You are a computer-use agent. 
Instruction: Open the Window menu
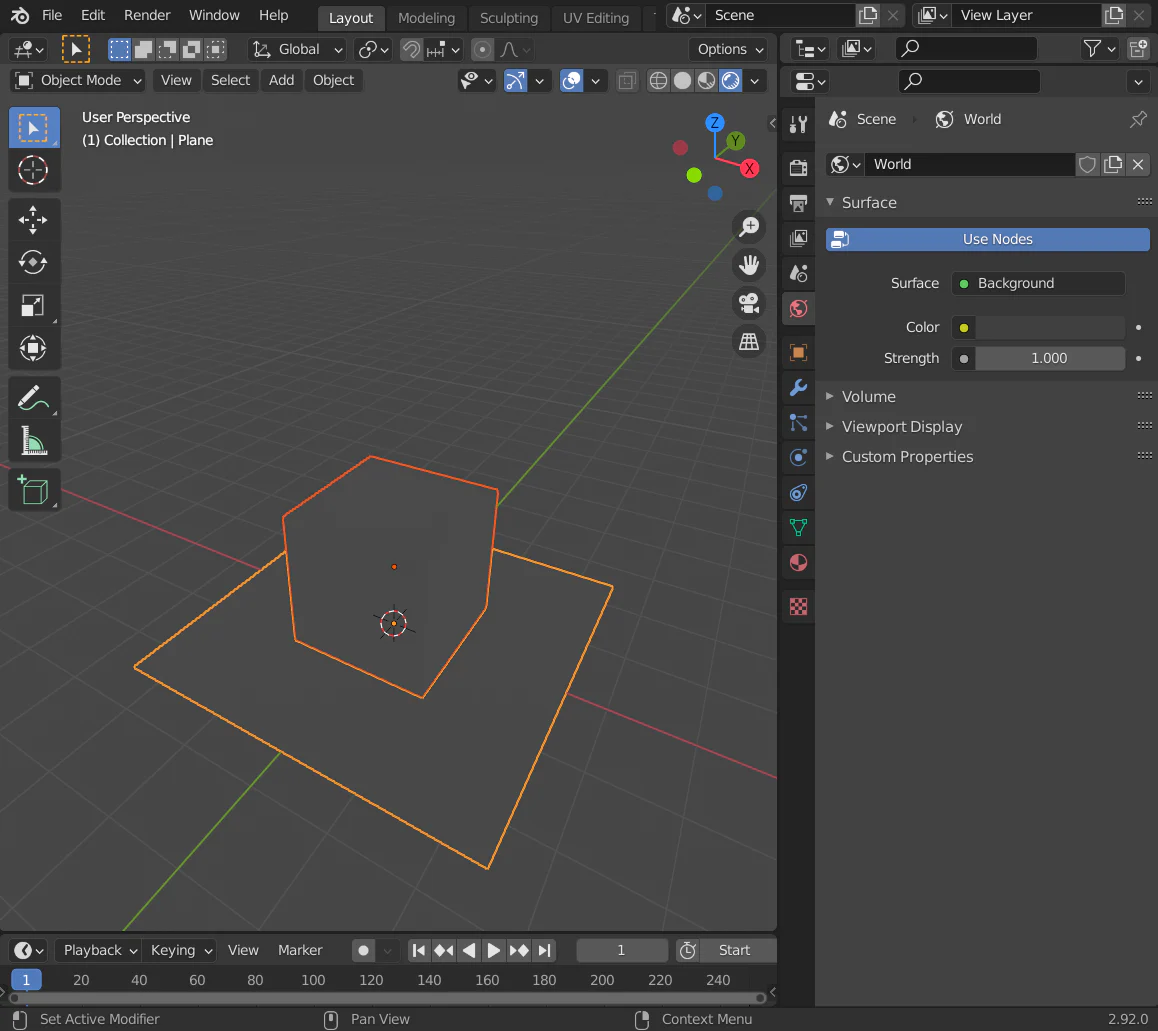(214, 16)
